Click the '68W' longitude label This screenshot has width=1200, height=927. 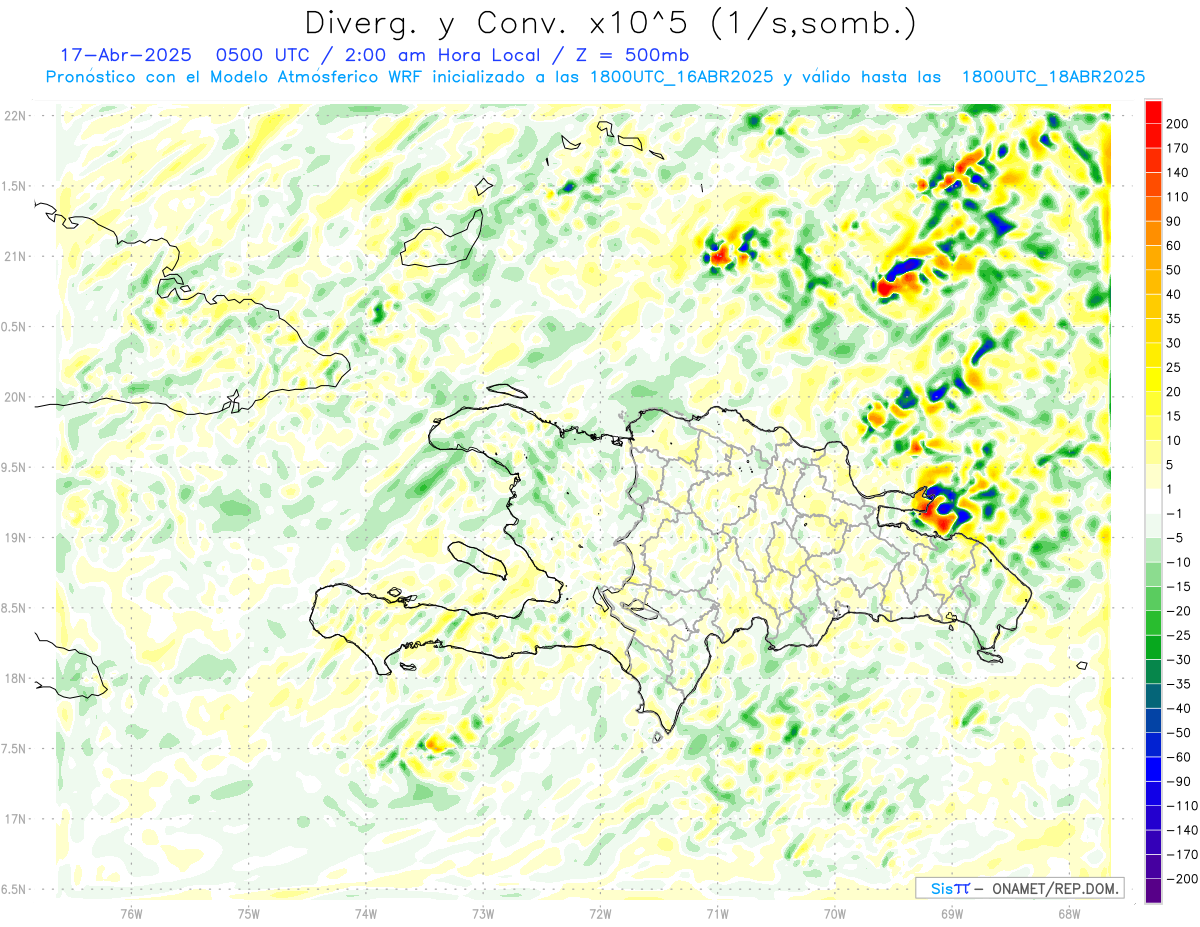[1069, 913]
